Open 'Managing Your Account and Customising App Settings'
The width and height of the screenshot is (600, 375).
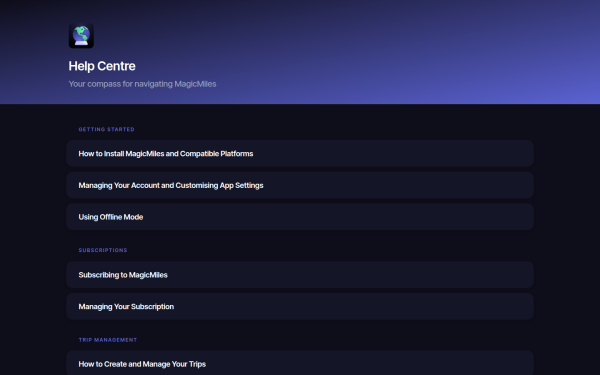171,185
